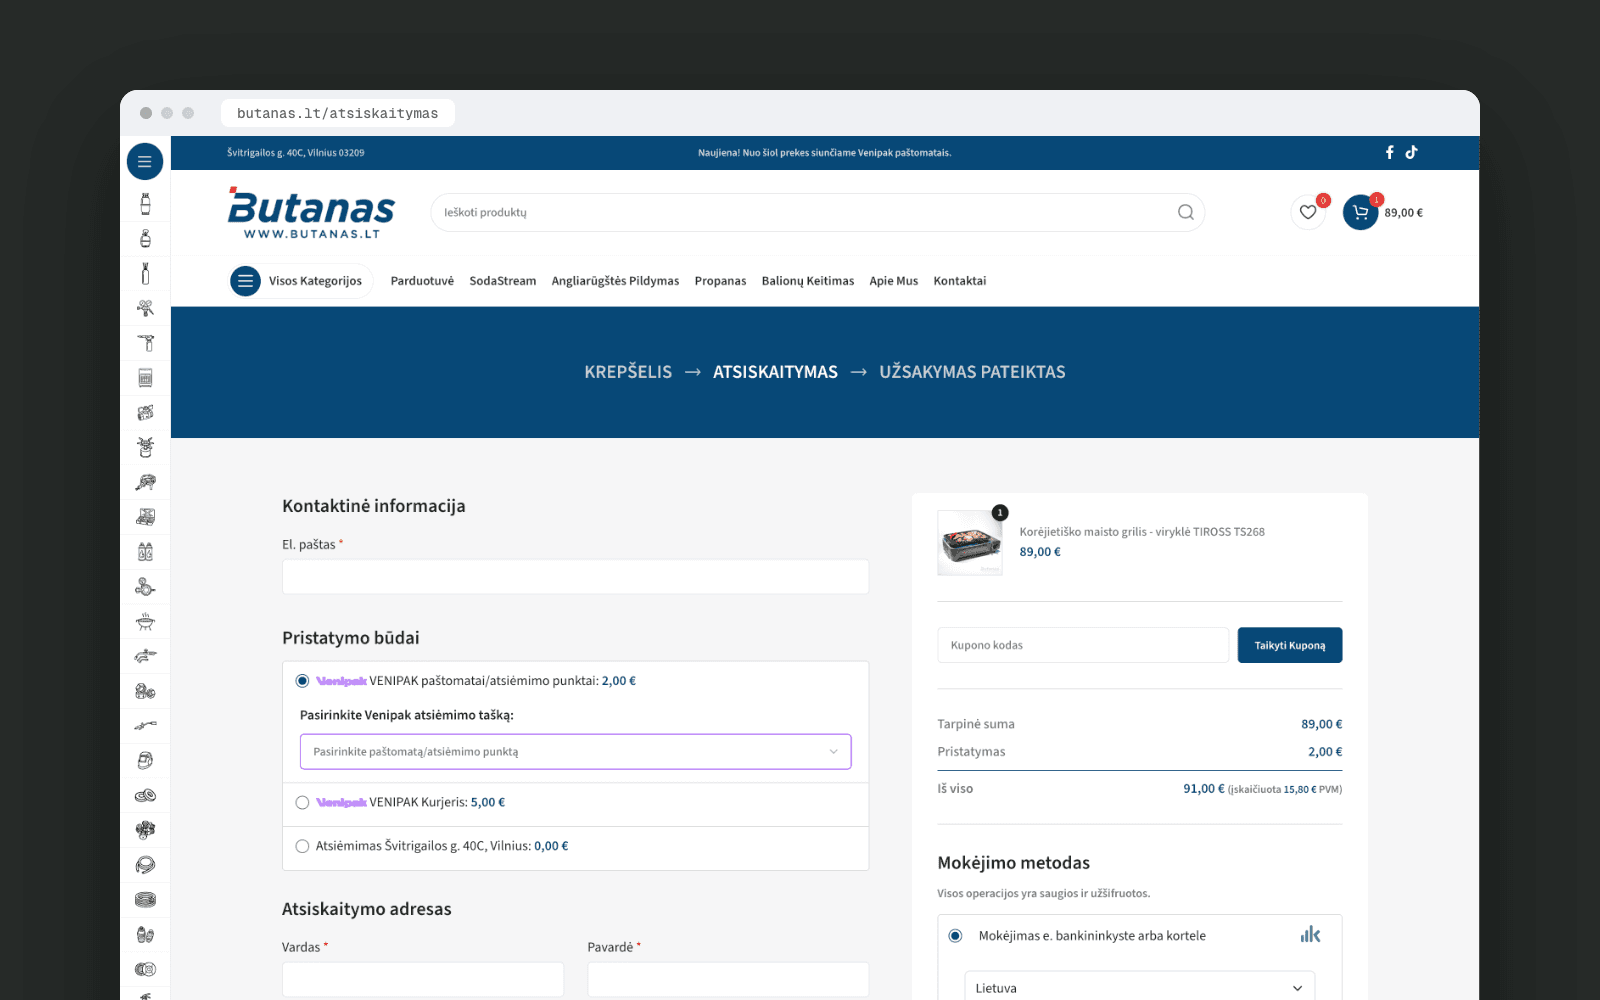Open the blue sidebar hamburger menu
This screenshot has width=1600, height=1000.
point(145,161)
